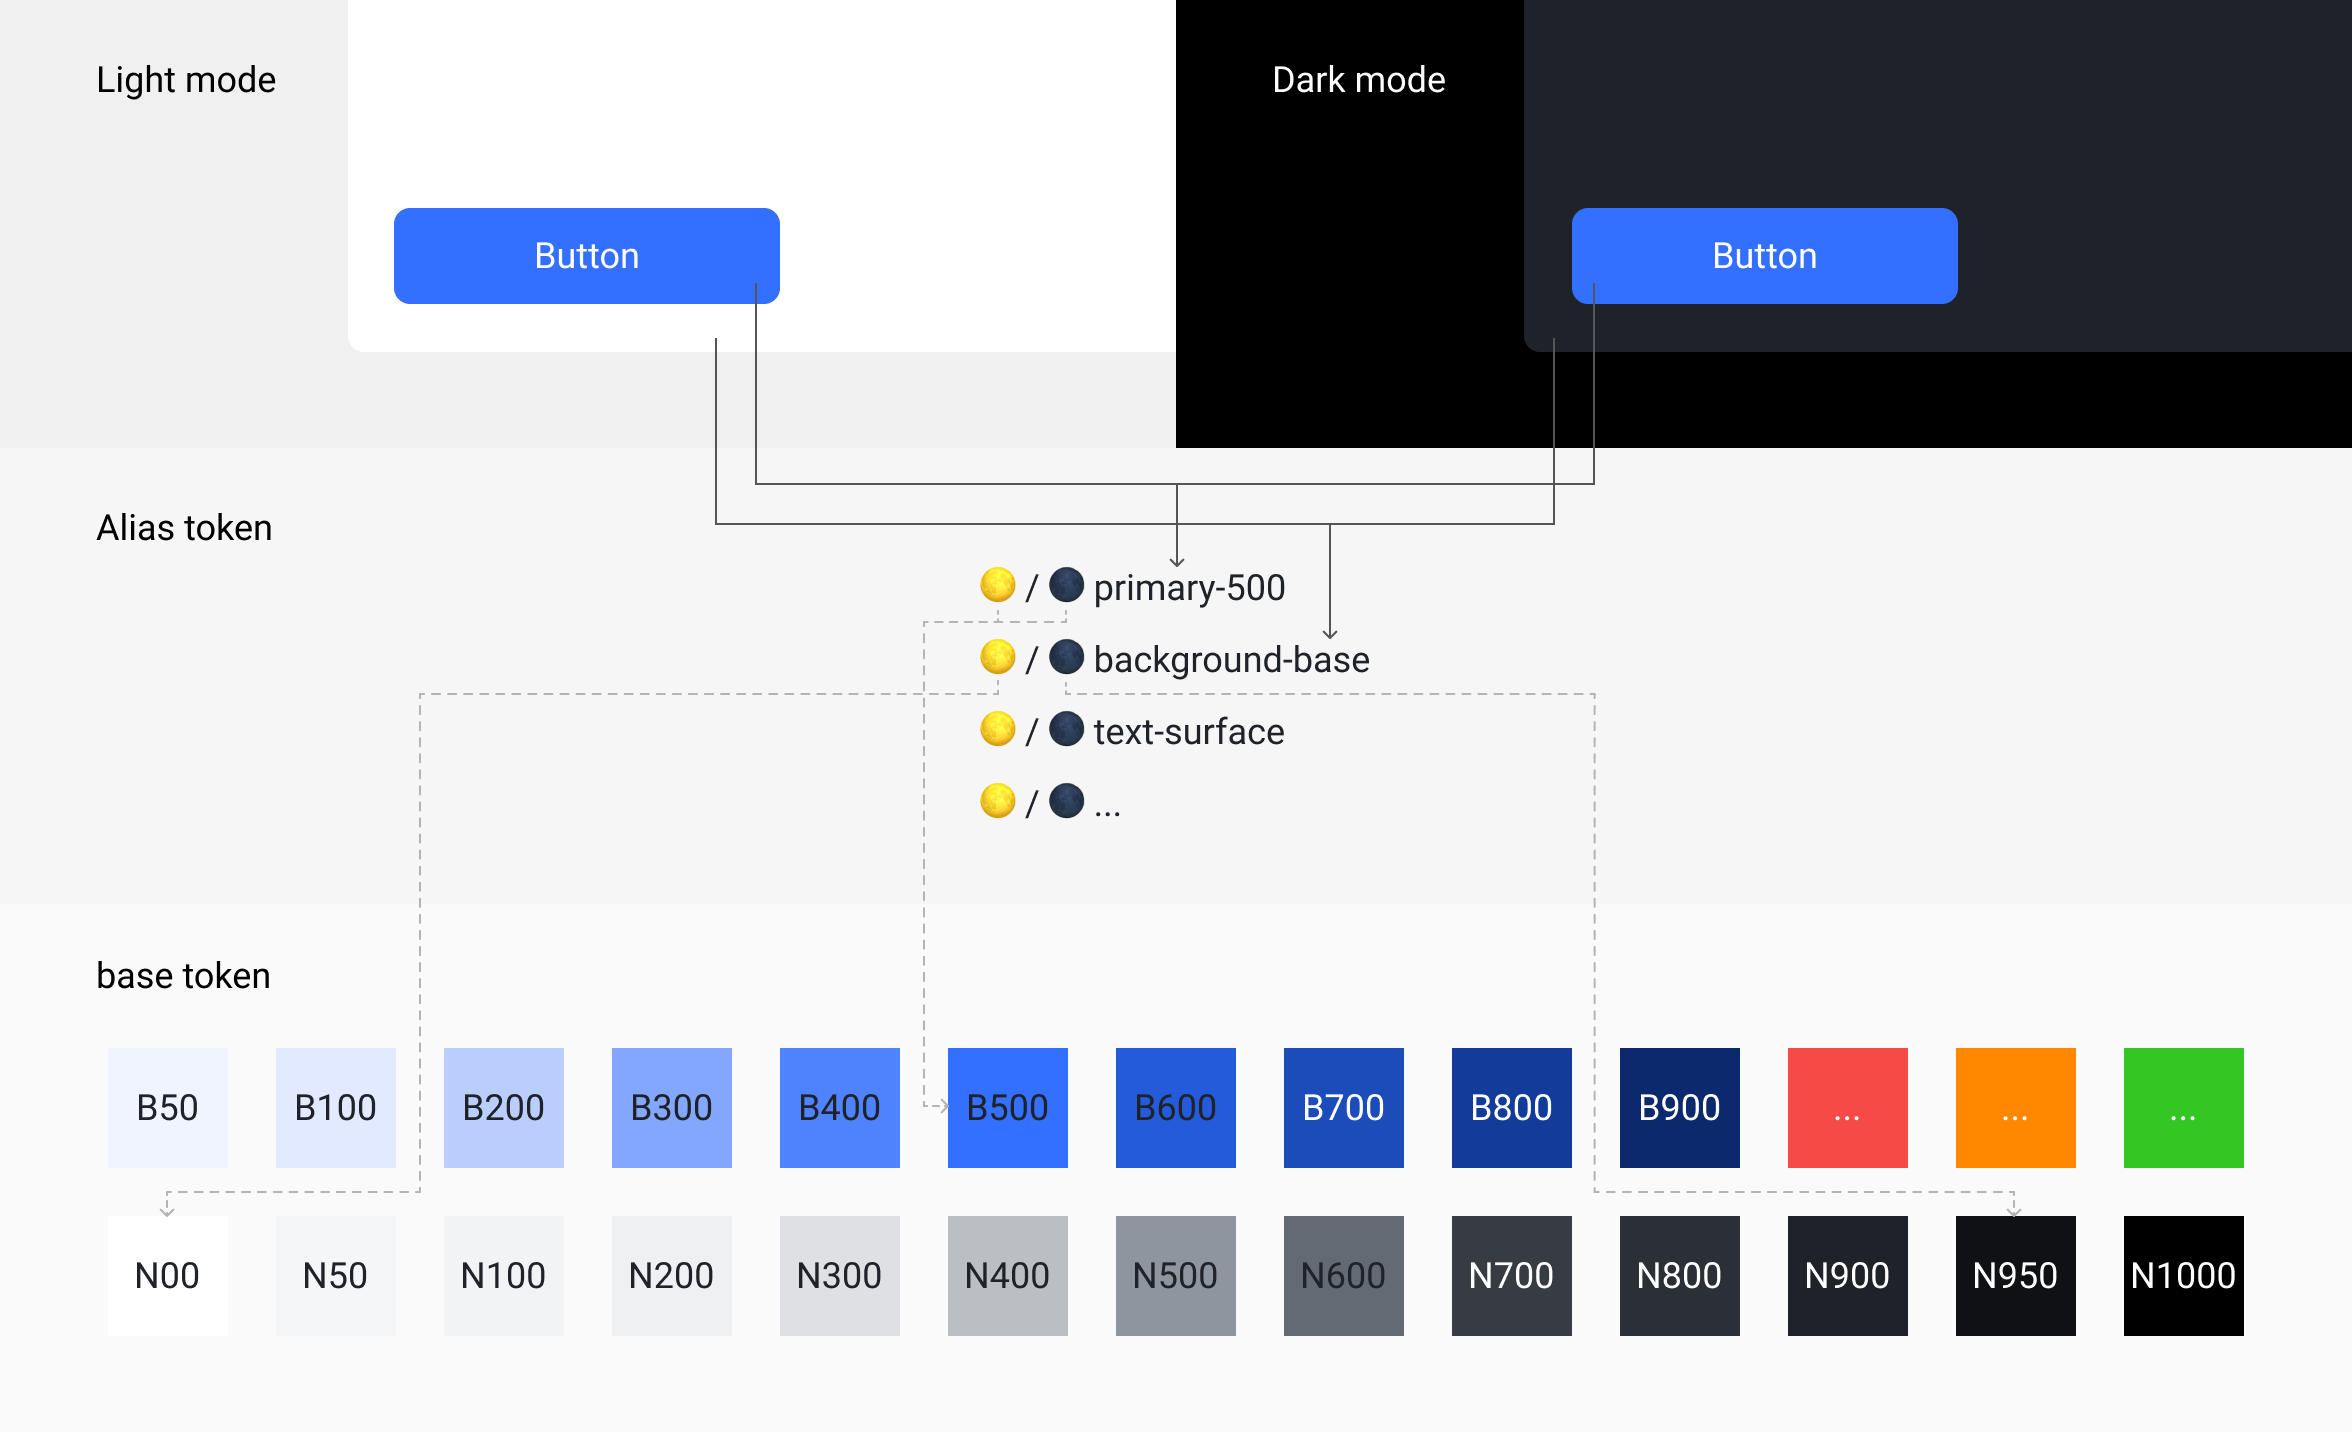Select the red ellipsis swatch
The width and height of the screenshot is (2352, 1432).
click(1847, 1107)
